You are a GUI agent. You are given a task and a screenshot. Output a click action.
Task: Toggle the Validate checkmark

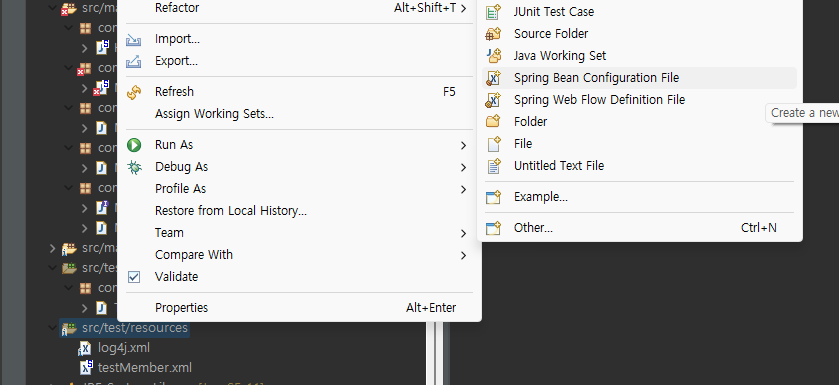pos(134,277)
